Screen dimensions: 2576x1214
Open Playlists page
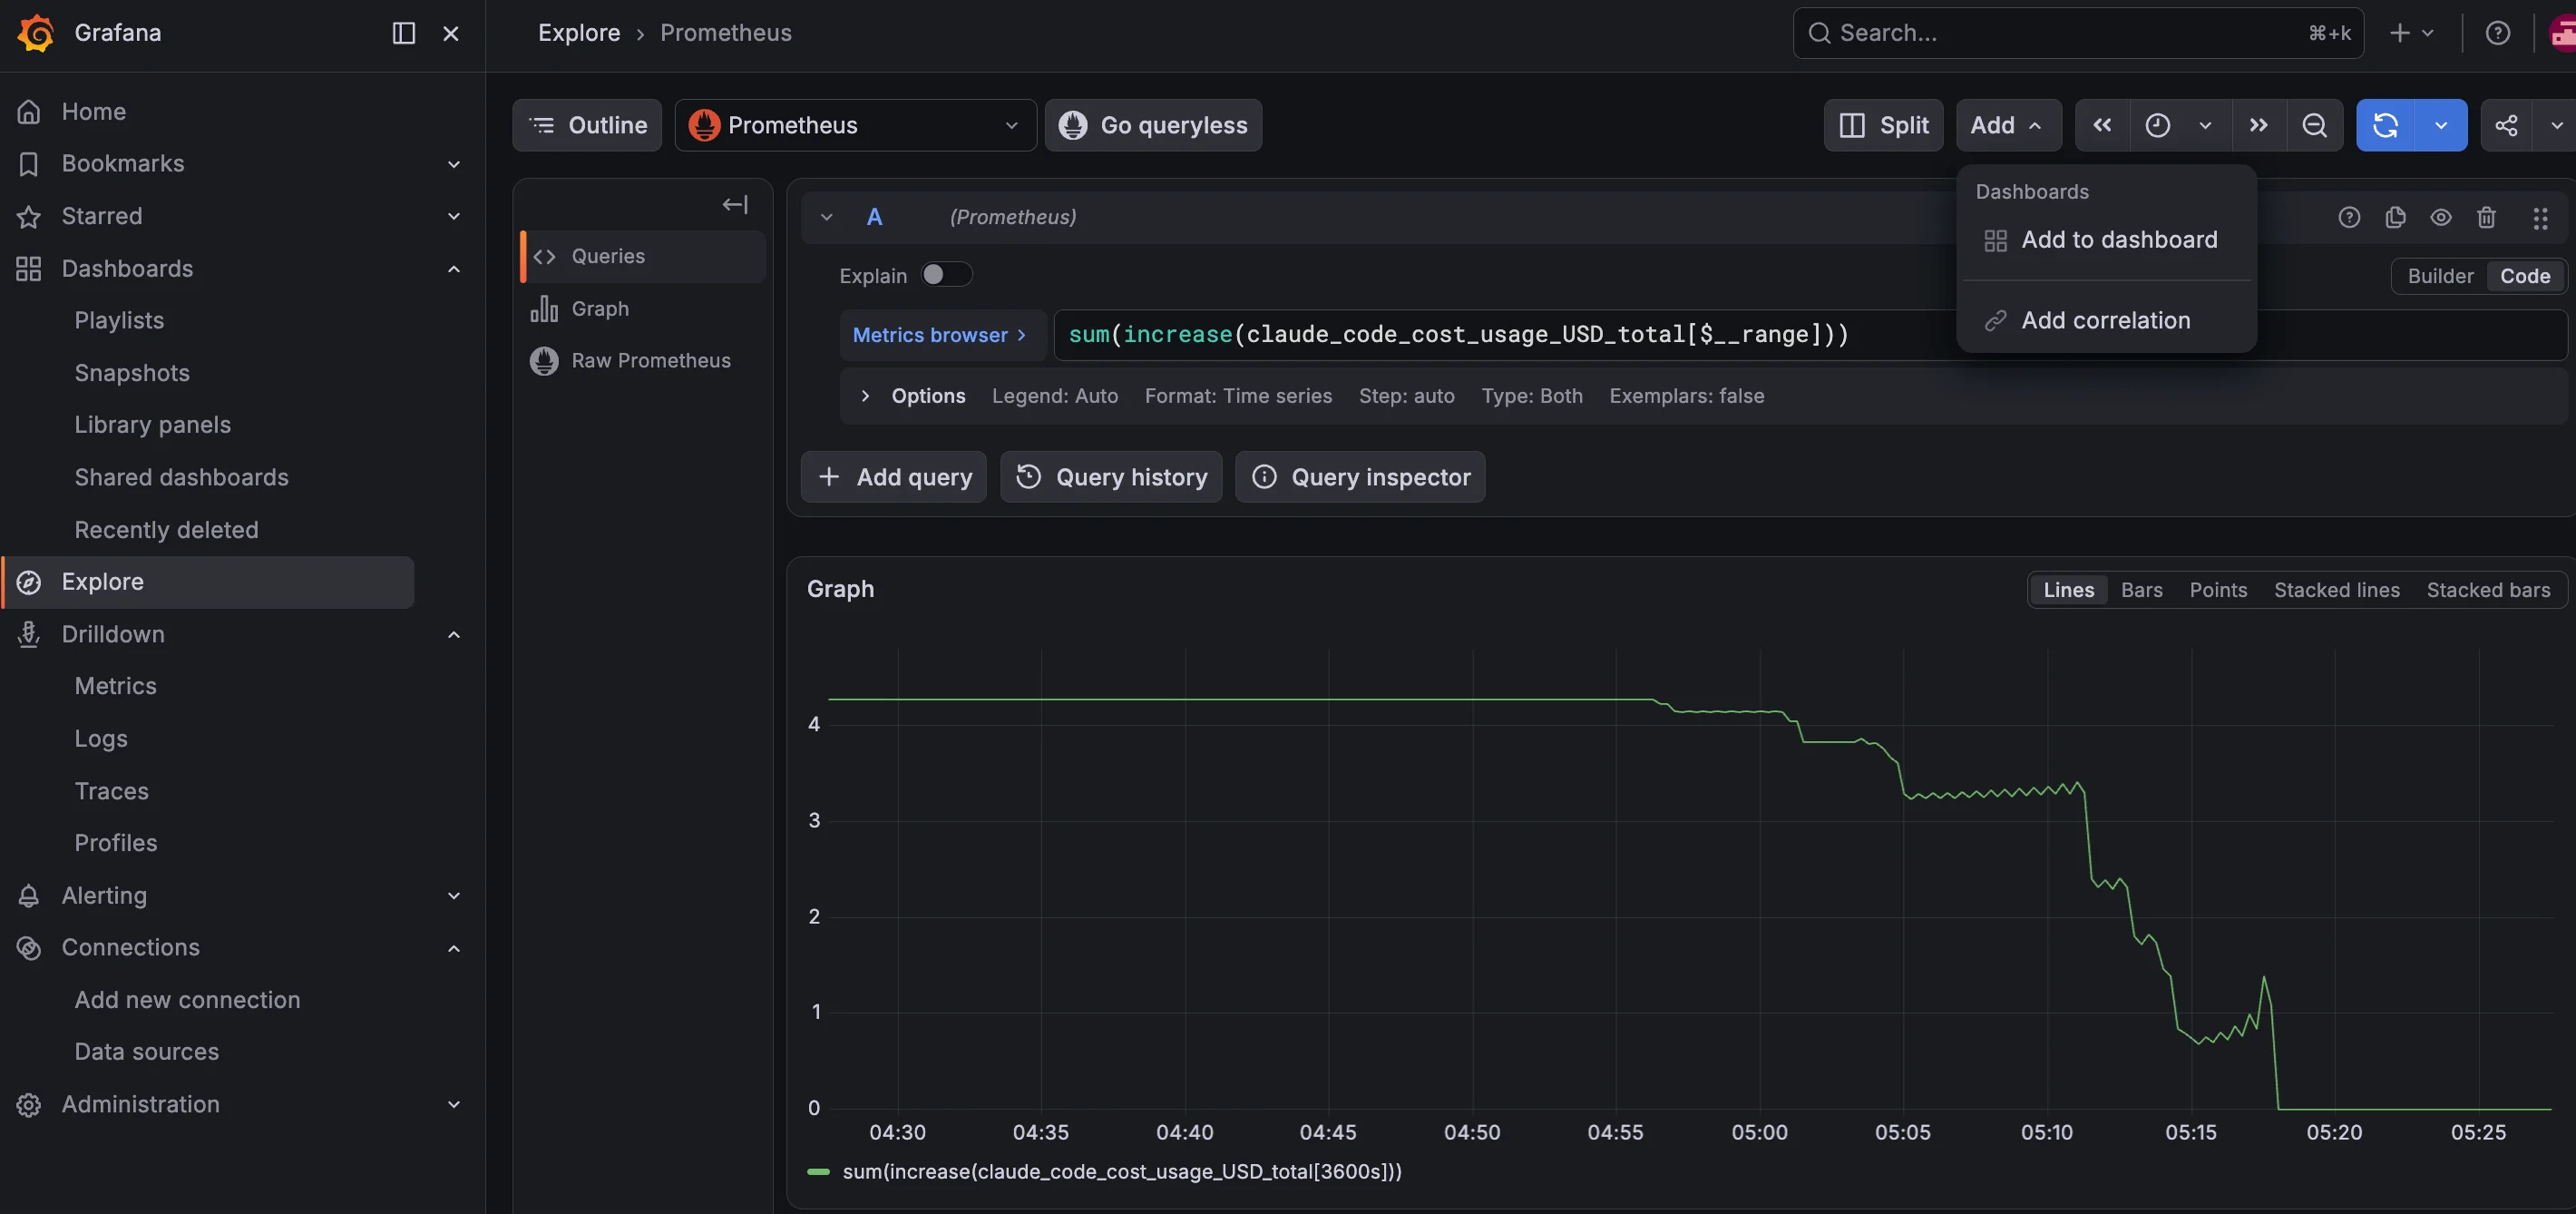point(119,320)
